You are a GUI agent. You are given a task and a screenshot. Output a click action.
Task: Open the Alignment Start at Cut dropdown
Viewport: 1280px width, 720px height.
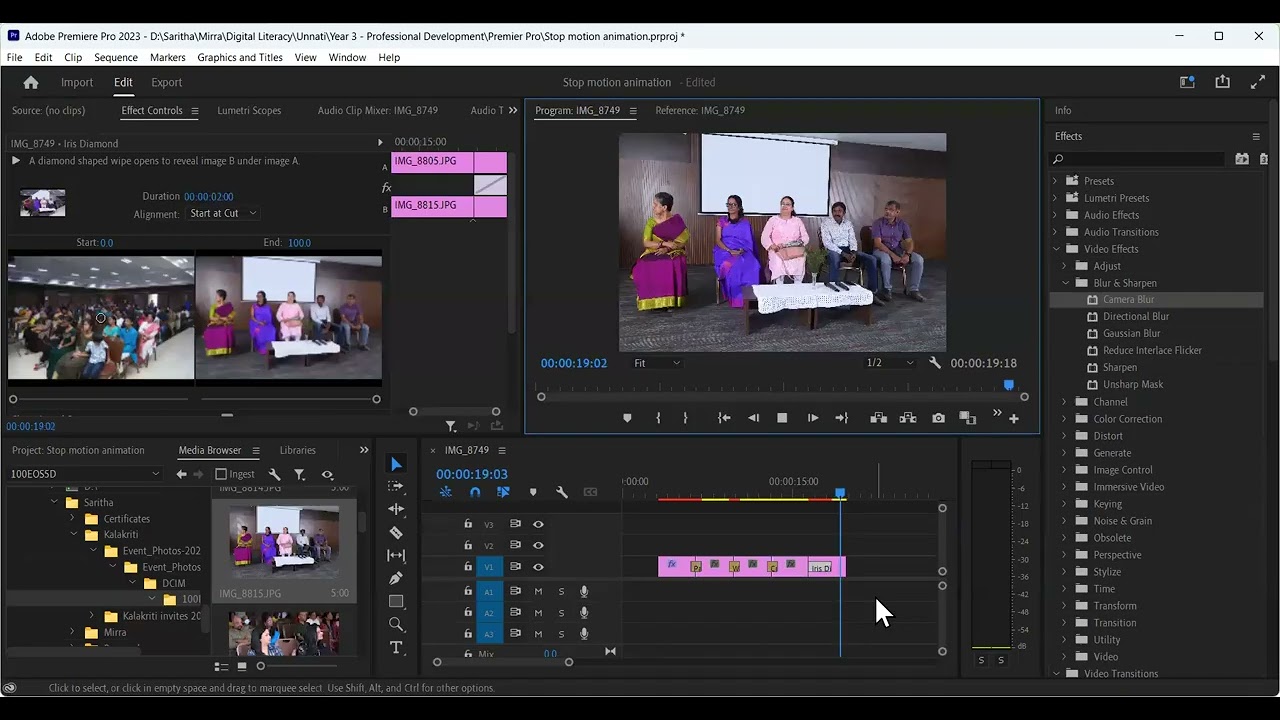[224, 214]
